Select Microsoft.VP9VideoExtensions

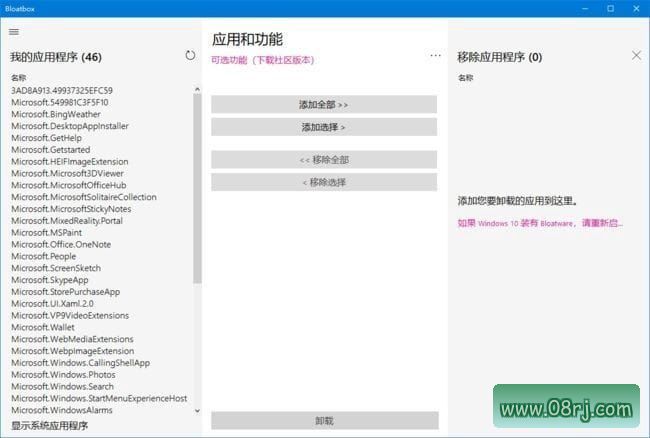(x=70, y=315)
